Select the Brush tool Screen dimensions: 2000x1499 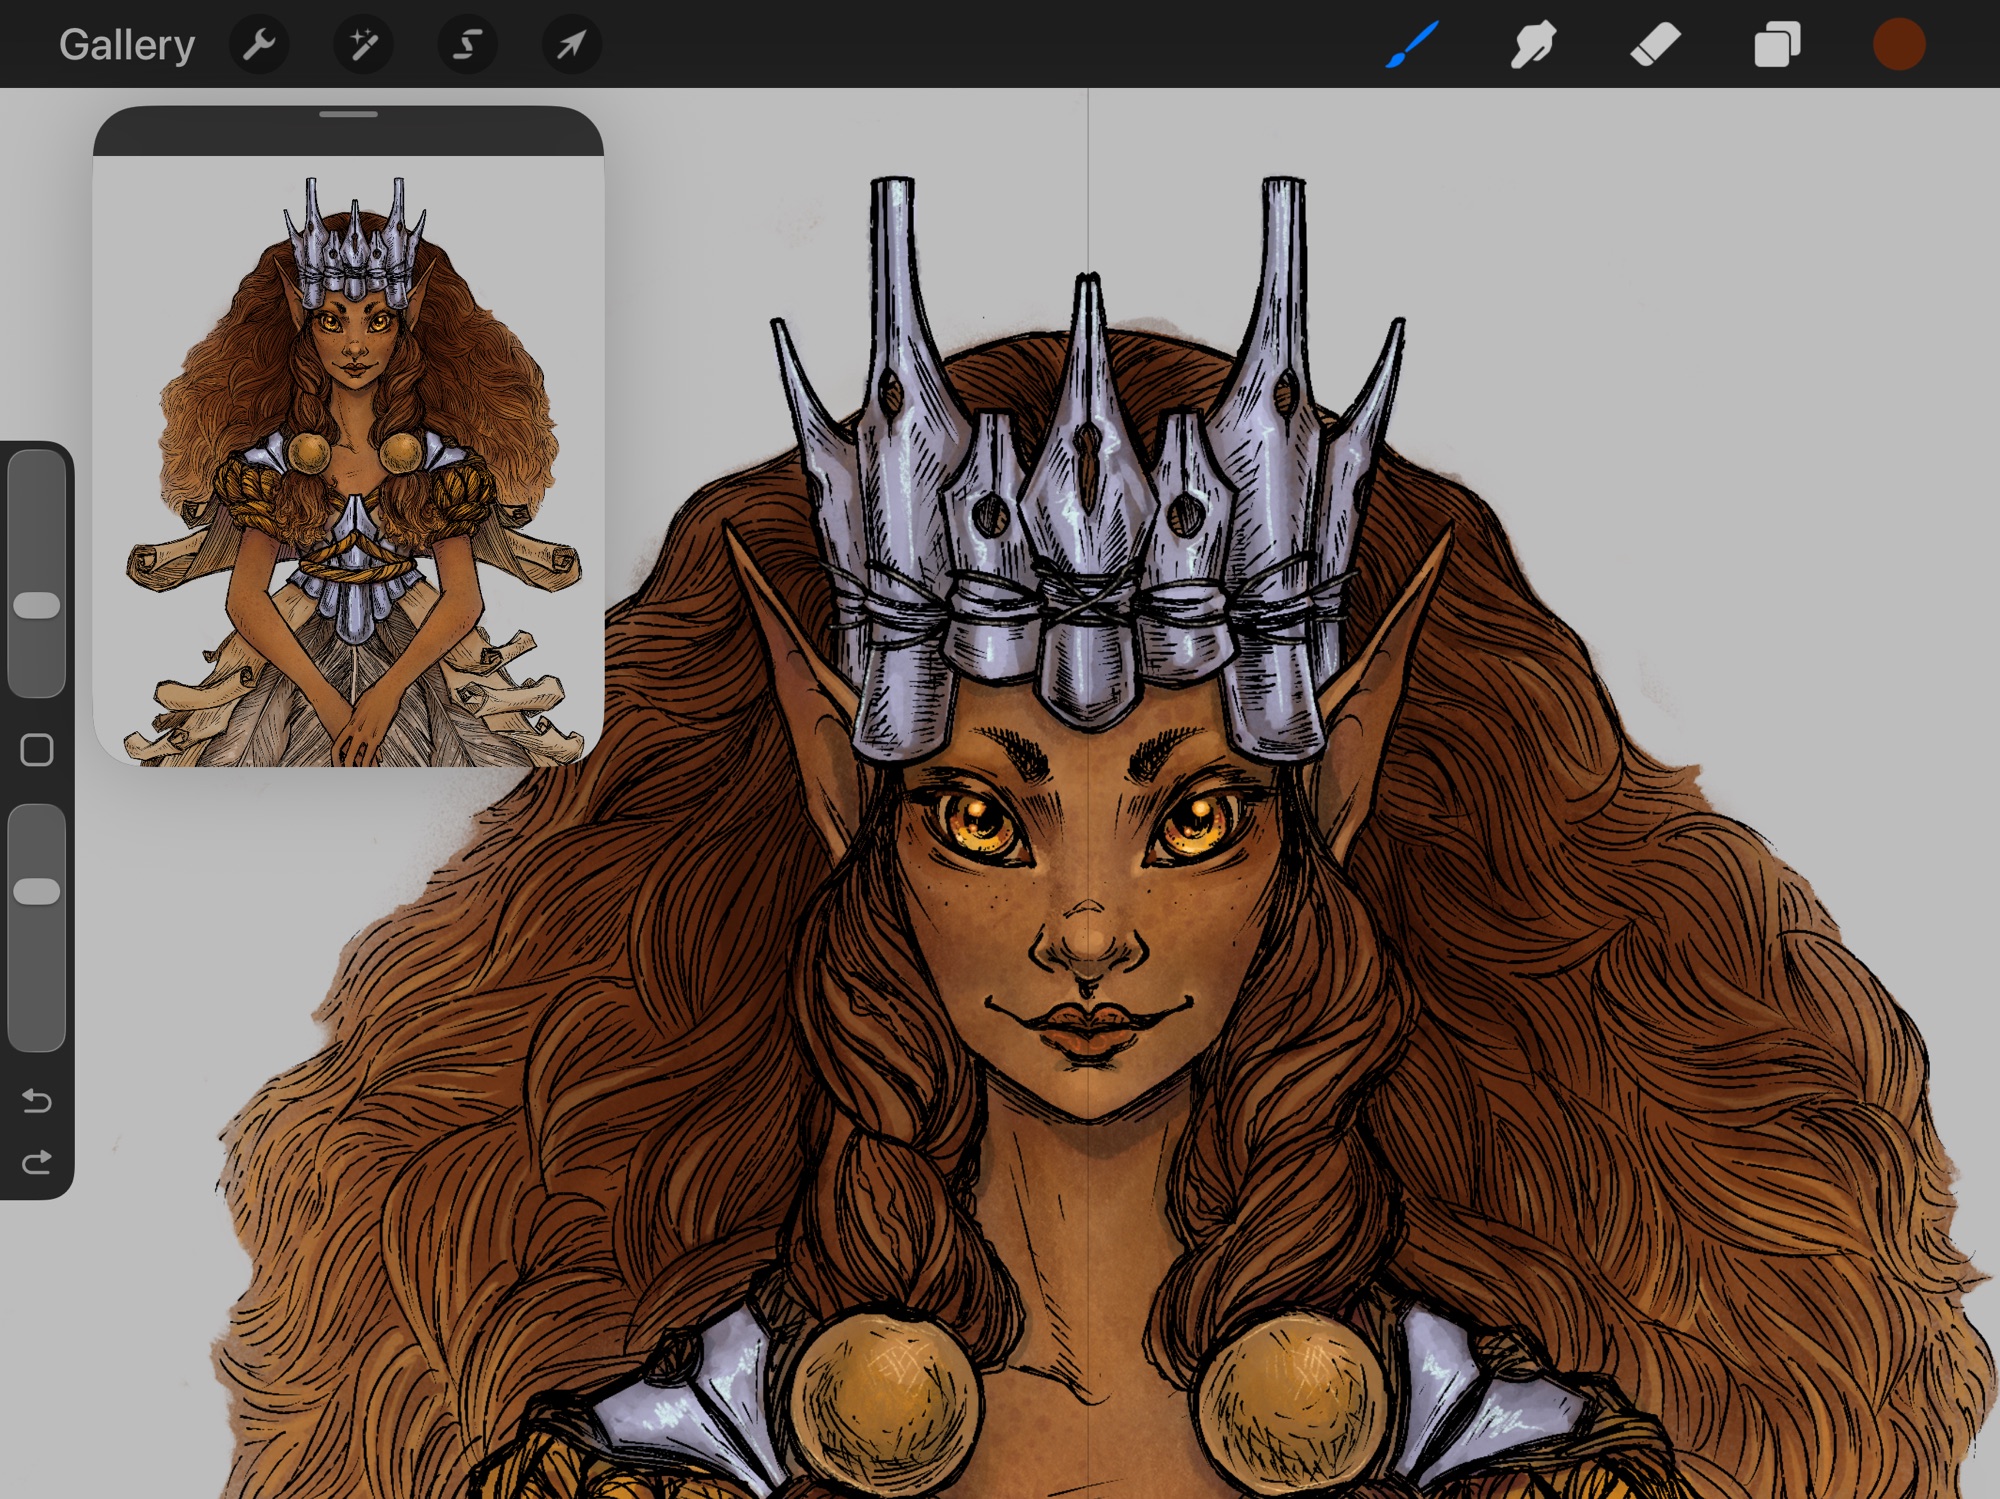1411,45
